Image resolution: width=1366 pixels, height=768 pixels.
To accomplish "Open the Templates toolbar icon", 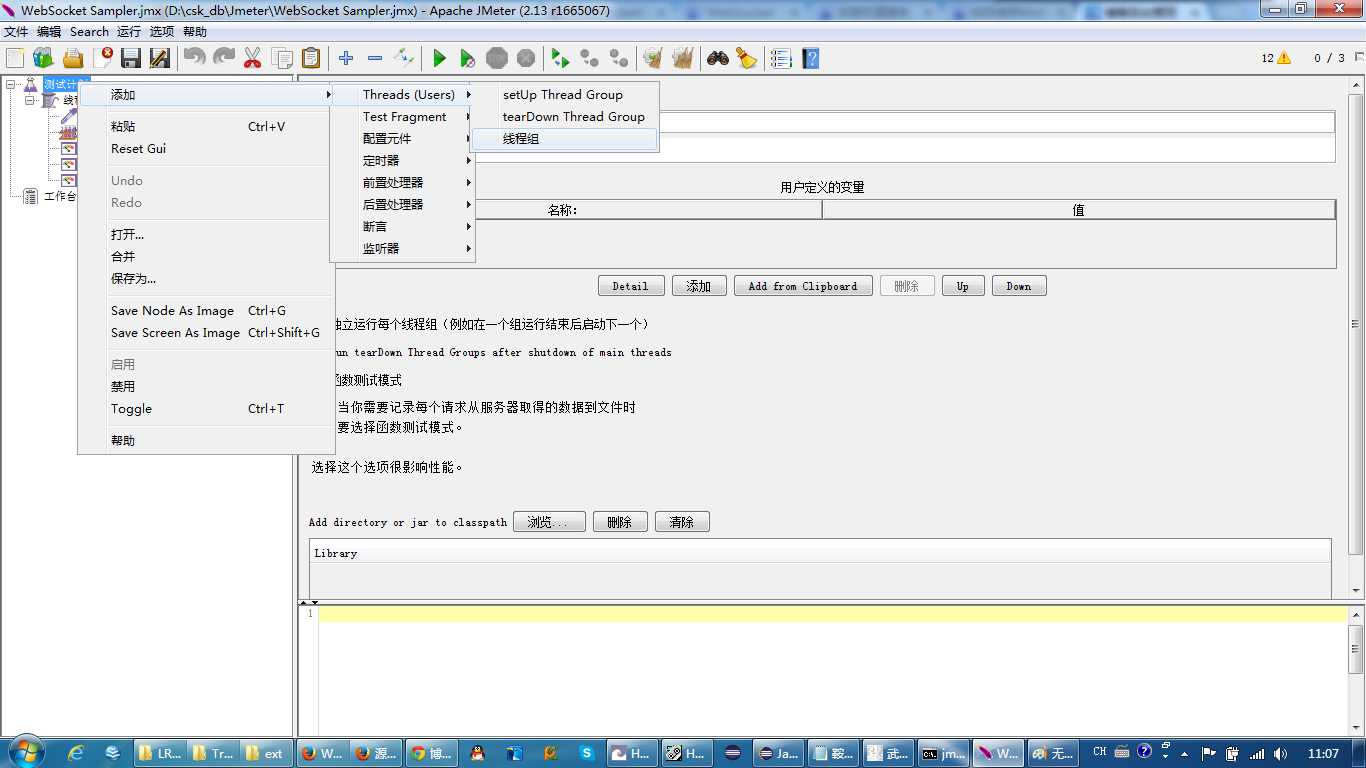I will (x=44, y=58).
